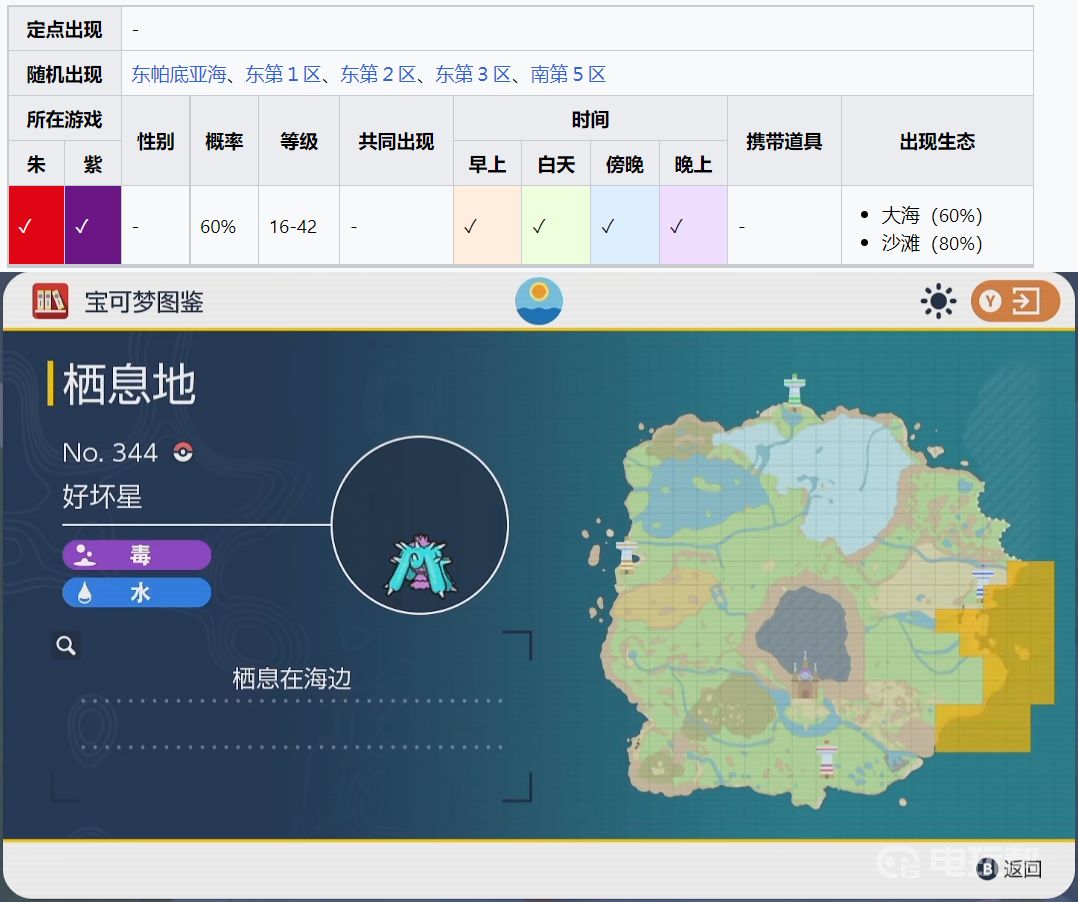Click the B 返回 back button
Screen dimensions: 1078x902
click(1009, 869)
